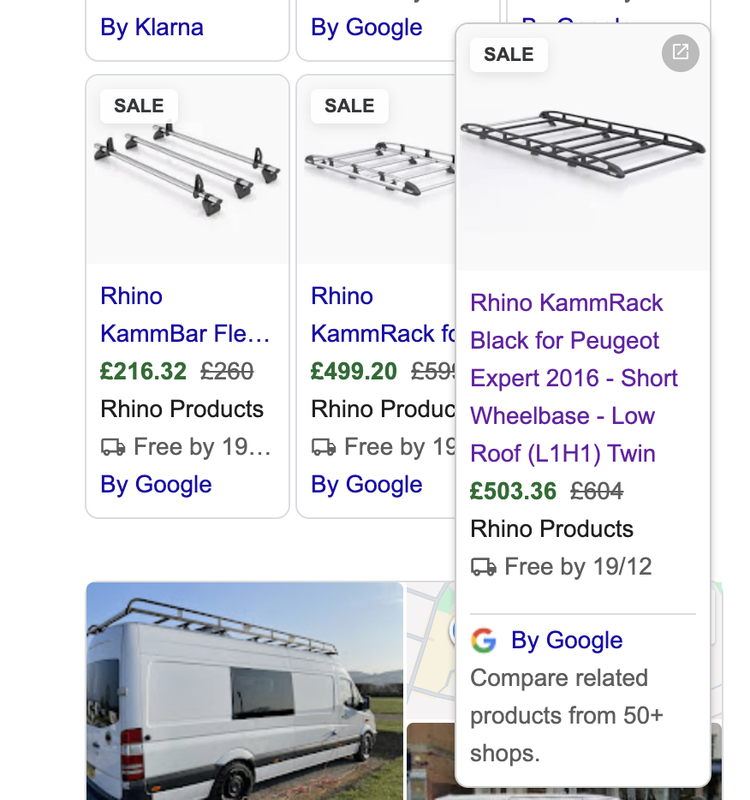Image resolution: width=750 pixels, height=800 pixels.
Task: Click the delivery truck icon near Free by 19/12
Action: (x=483, y=567)
